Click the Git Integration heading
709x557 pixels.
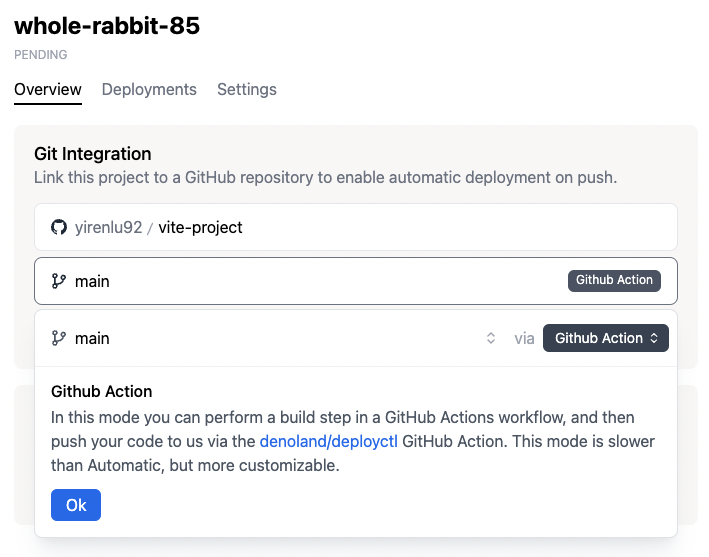click(93, 154)
